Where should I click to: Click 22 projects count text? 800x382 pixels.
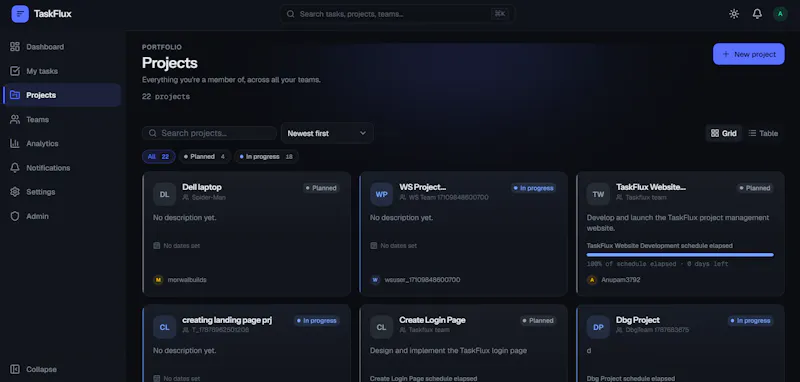click(x=166, y=96)
